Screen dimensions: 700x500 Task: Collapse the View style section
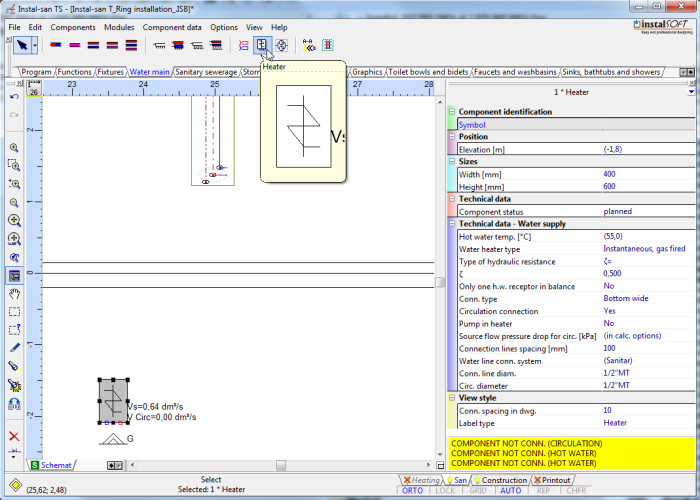pos(452,398)
